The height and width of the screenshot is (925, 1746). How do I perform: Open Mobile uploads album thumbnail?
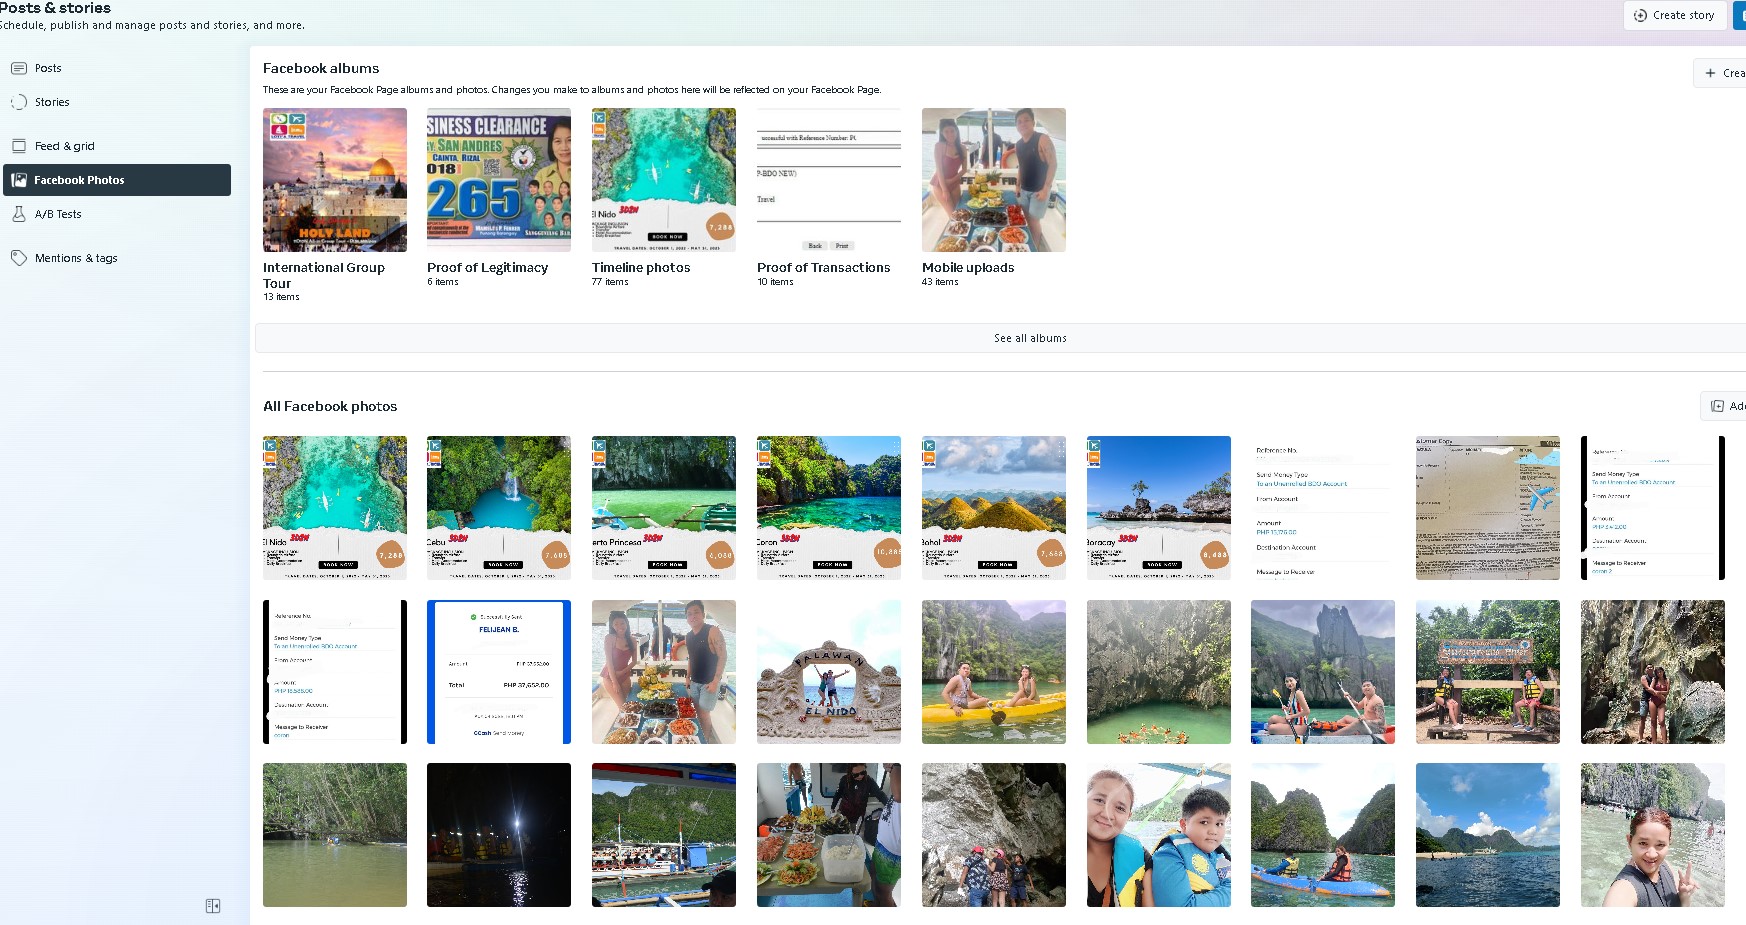(x=994, y=180)
